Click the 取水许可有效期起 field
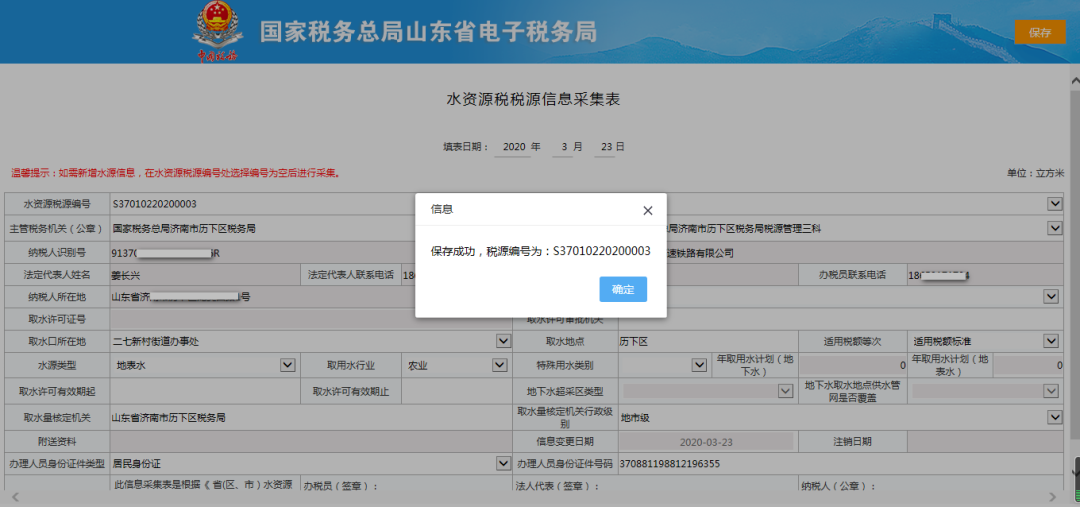This screenshot has height=507, width=1080. click(205, 392)
